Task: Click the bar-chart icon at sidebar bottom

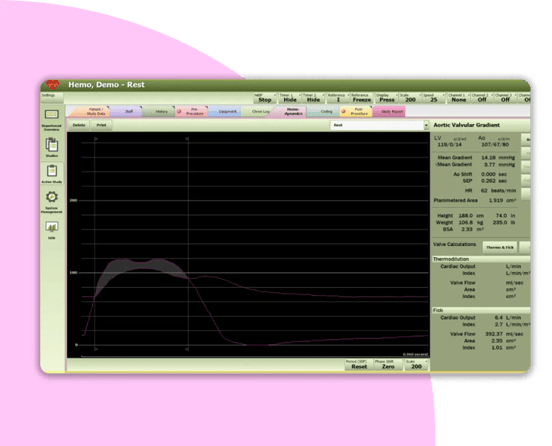Action: point(52,227)
